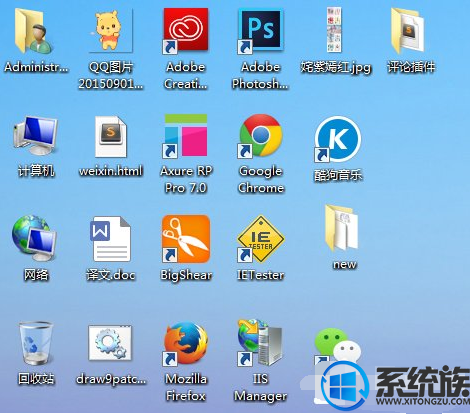The height and width of the screenshot is (414, 470).
Task: Click the 'weixin.html' file name label
Action: (x=111, y=171)
